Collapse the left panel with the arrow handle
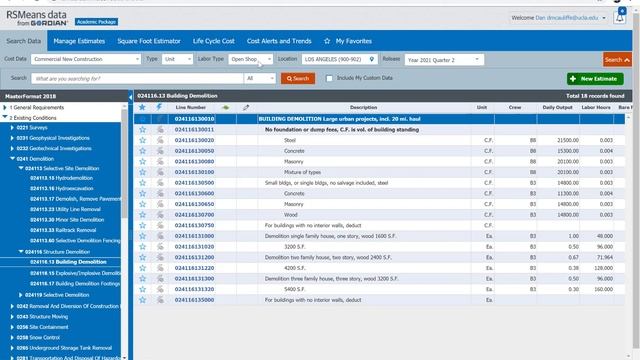This screenshot has width=640, height=360. pos(131,97)
